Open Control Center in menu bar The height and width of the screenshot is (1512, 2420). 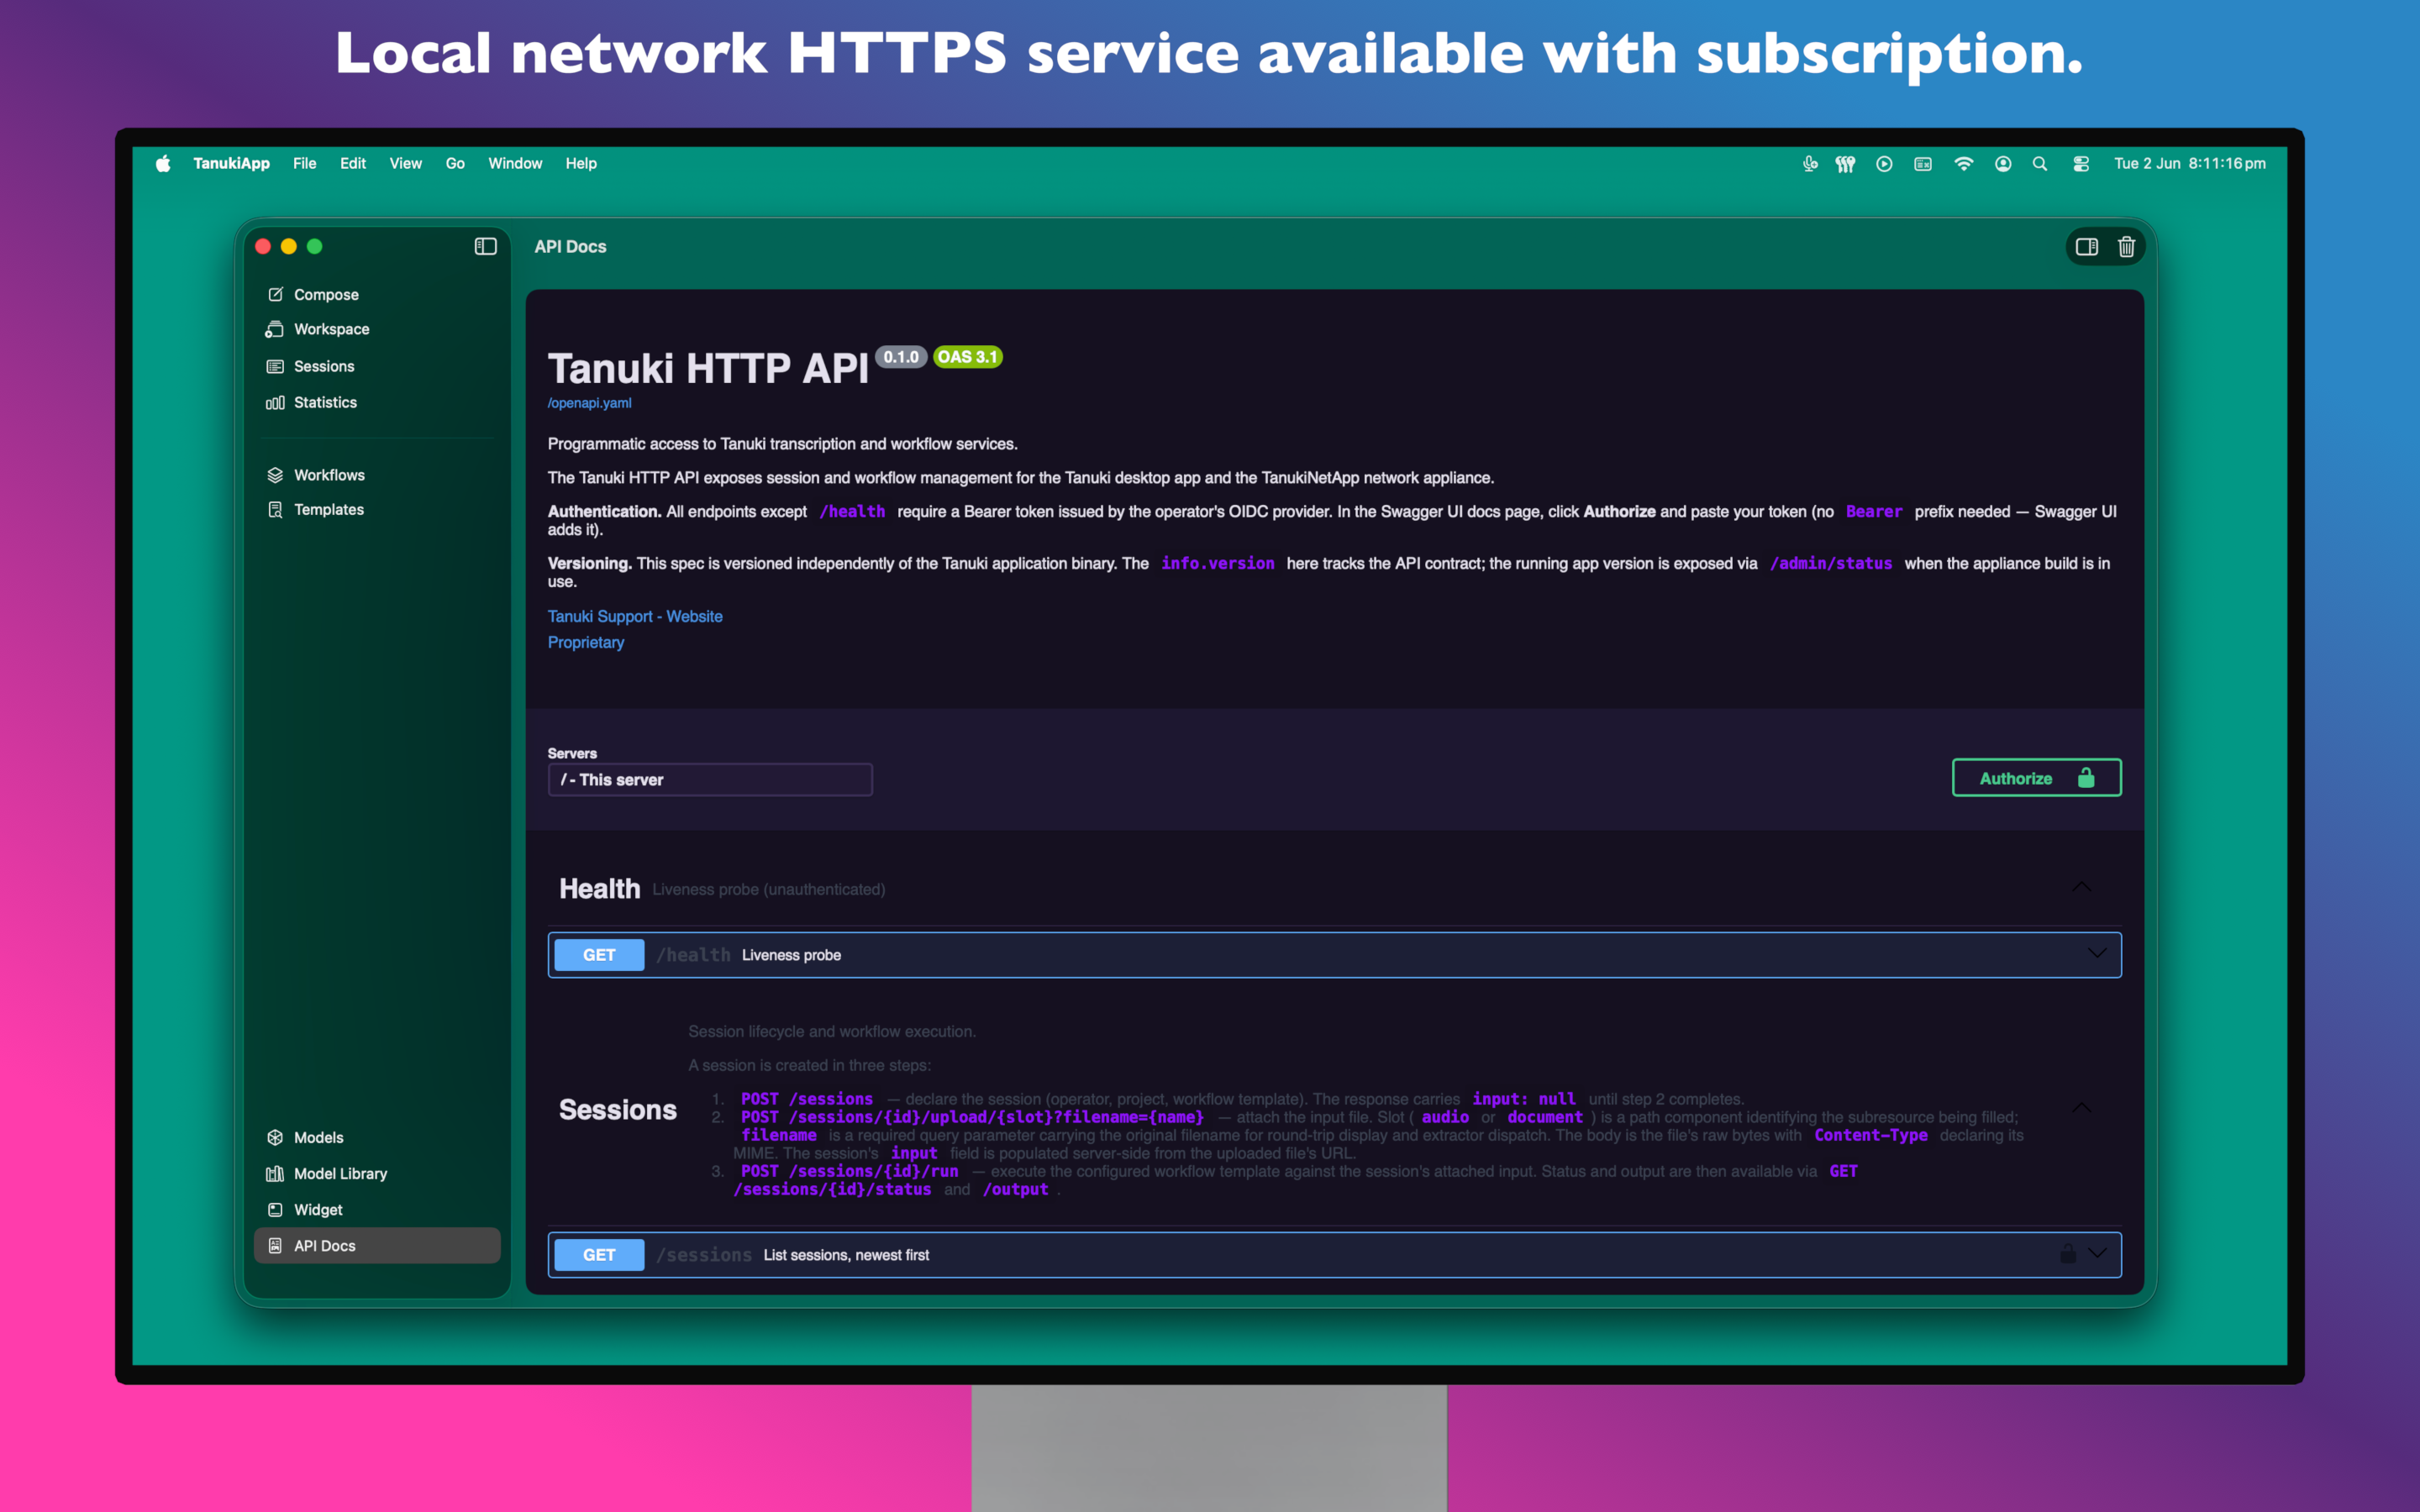coord(2081,164)
